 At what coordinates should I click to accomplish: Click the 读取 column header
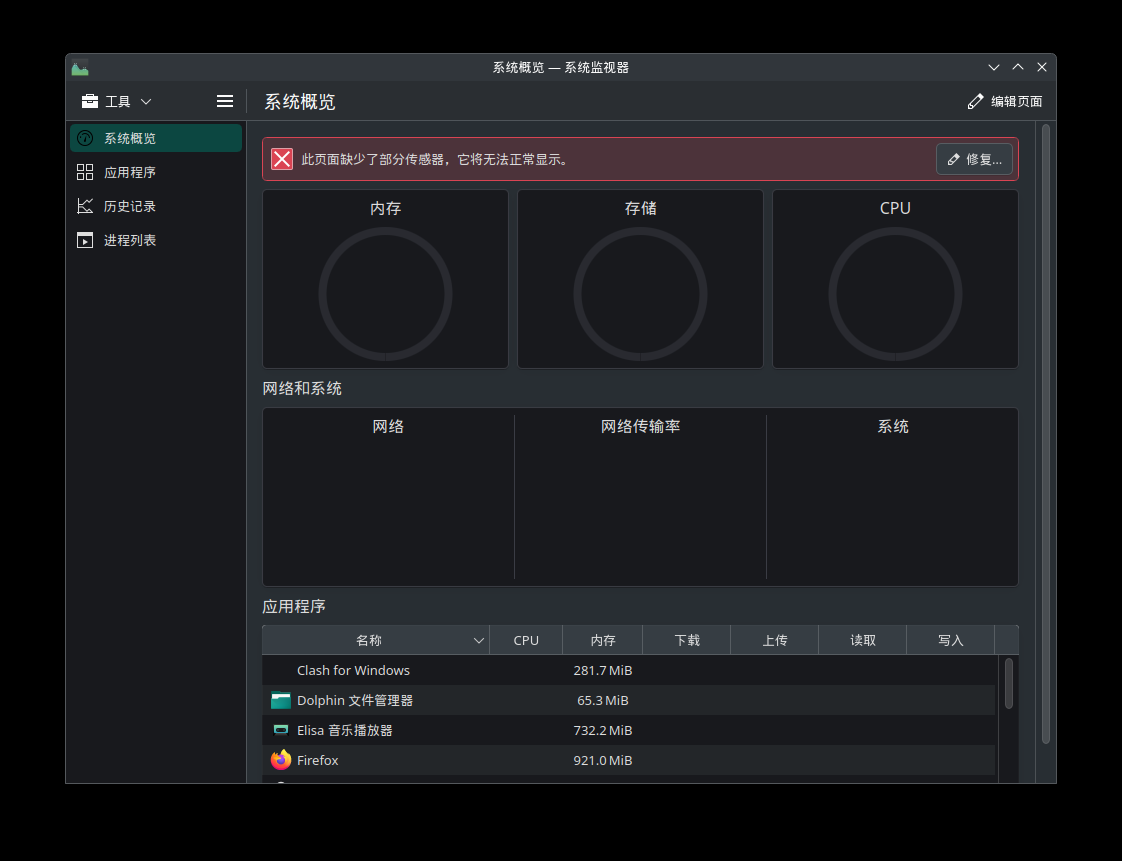click(862, 641)
